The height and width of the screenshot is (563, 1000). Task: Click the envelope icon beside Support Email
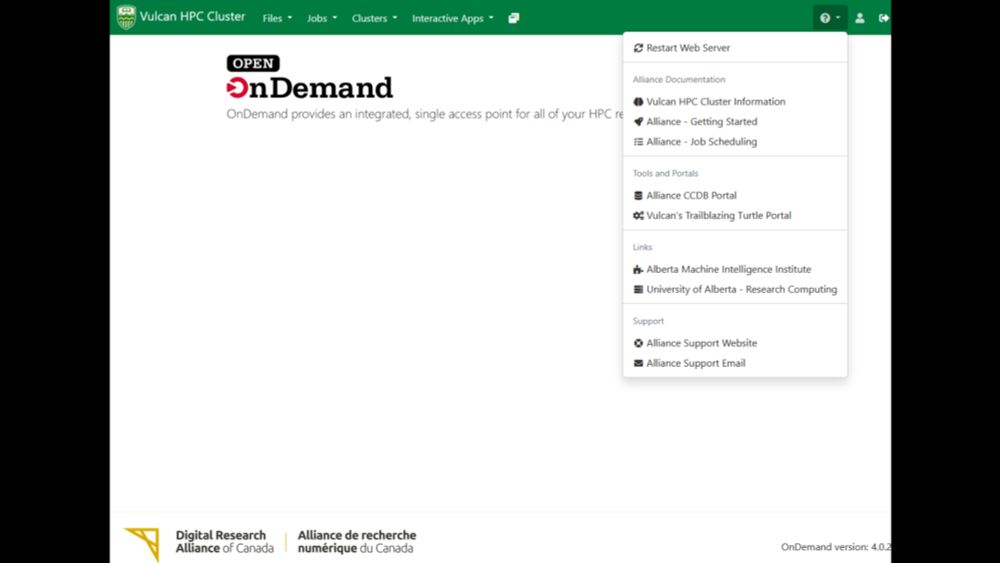pos(638,363)
